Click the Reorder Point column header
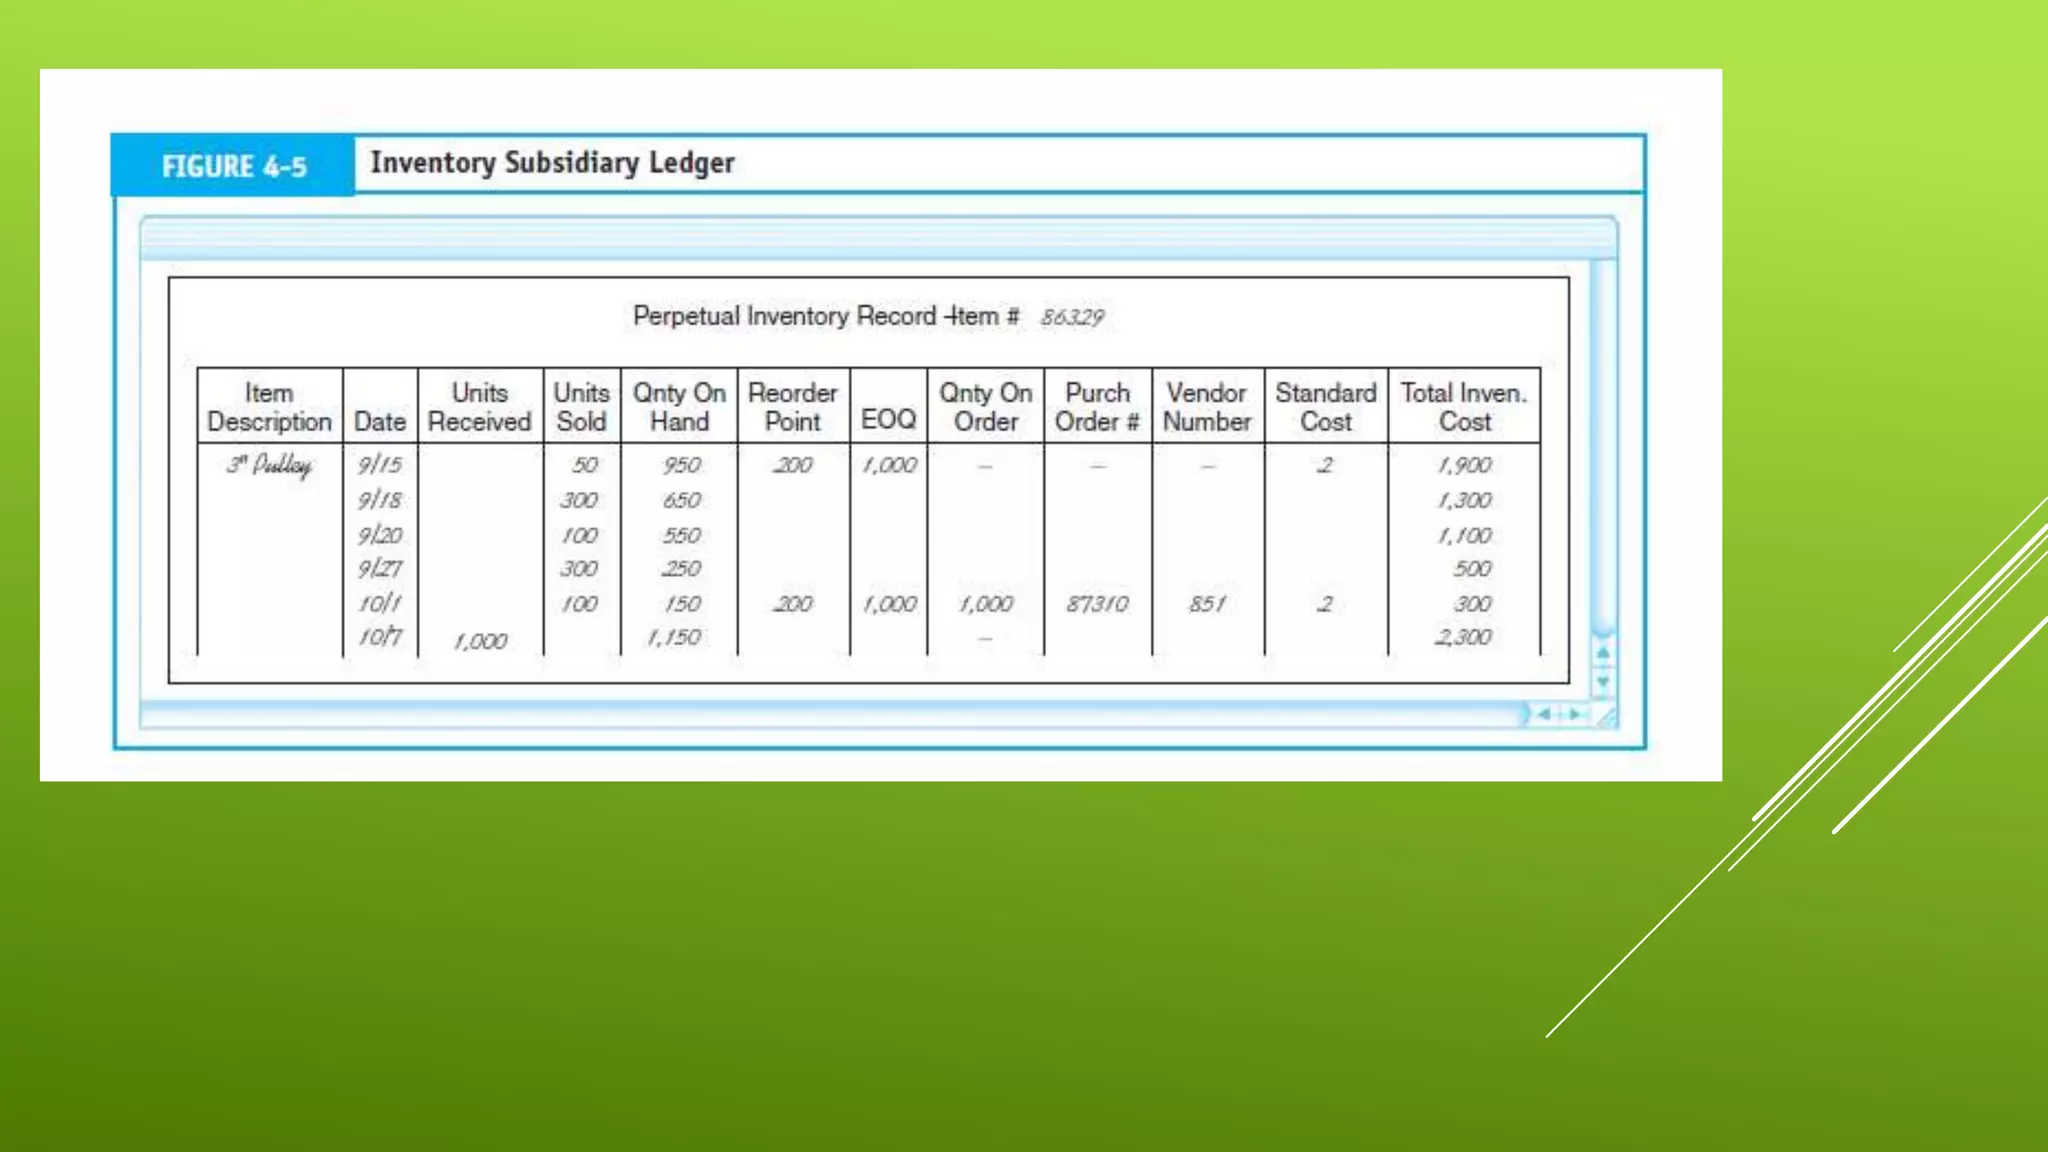The height and width of the screenshot is (1152, 2048). [x=792, y=407]
